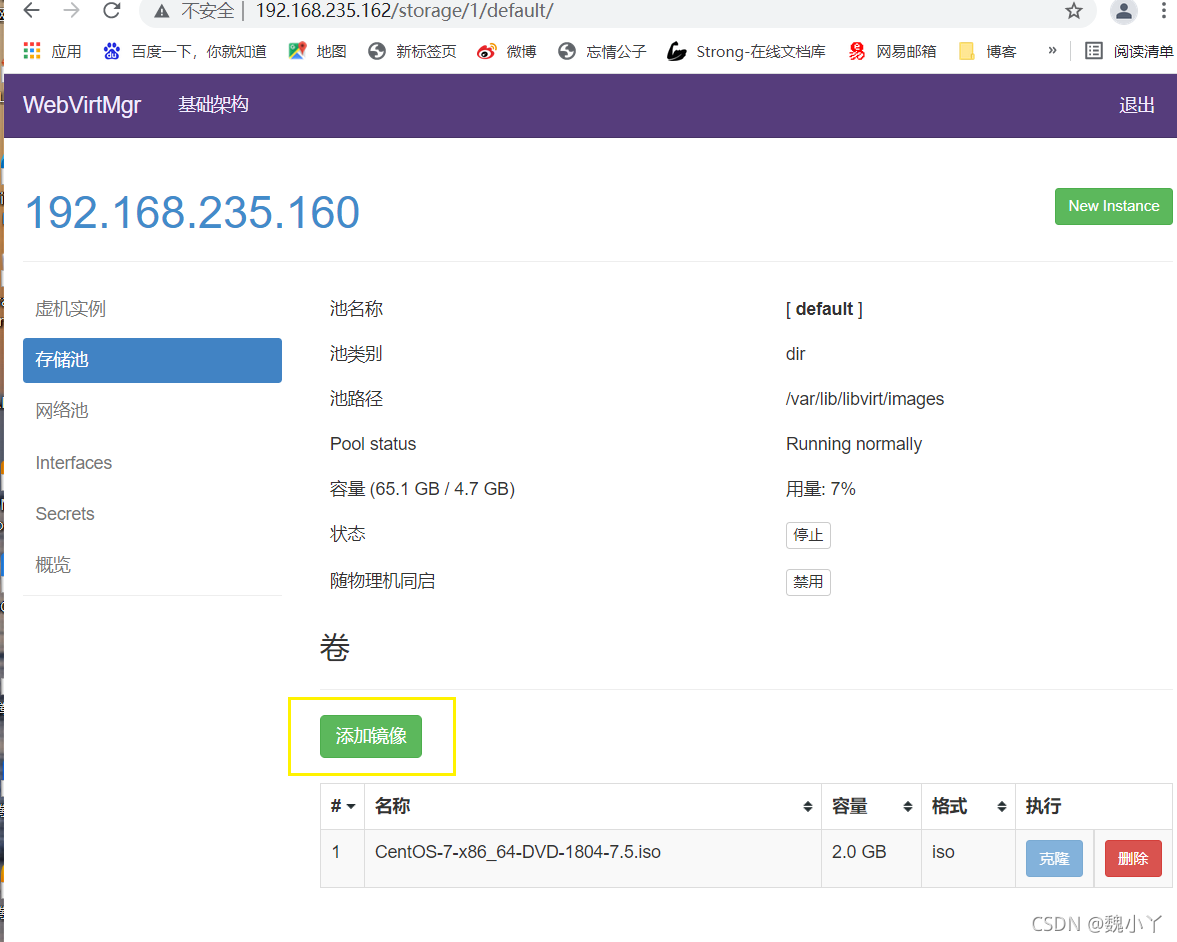Open the 忘情公子 bookmark
The image size is (1177, 942).
click(x=602, y=51)
